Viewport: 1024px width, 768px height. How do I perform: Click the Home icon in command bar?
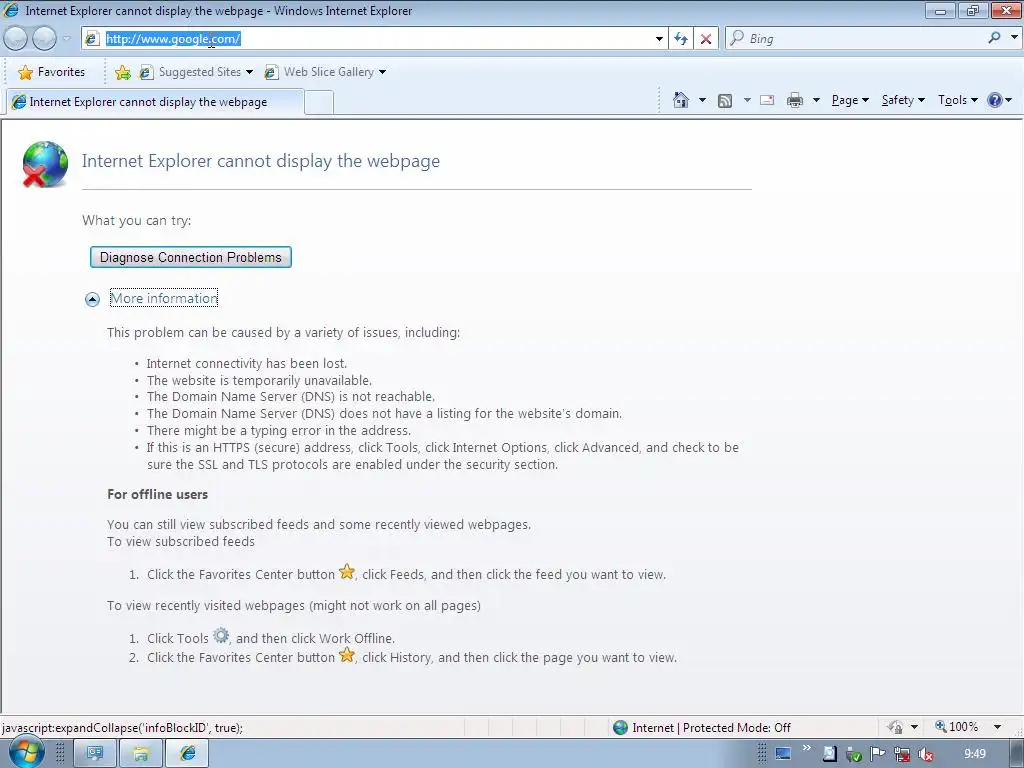680,100
